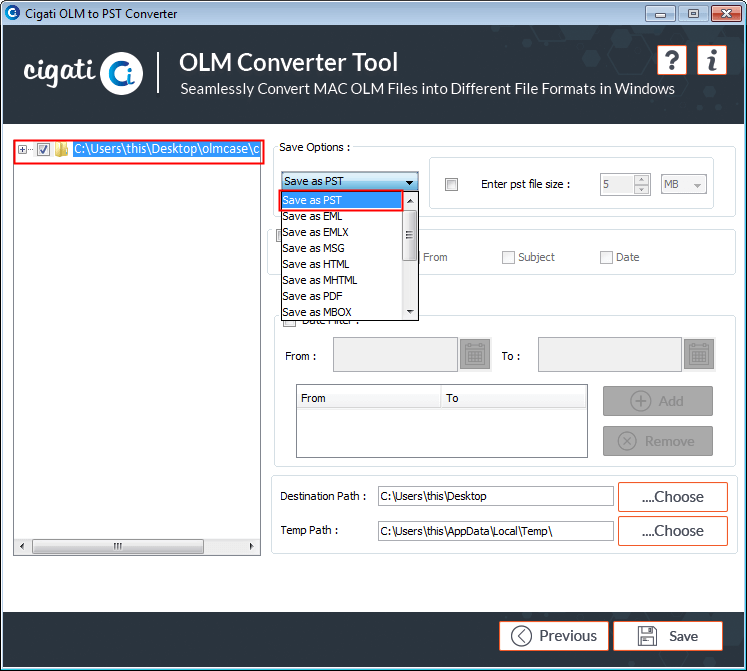This screenshot has height=671, width=747.
Task: Click the Add date range button
Action: pos(657,401)
